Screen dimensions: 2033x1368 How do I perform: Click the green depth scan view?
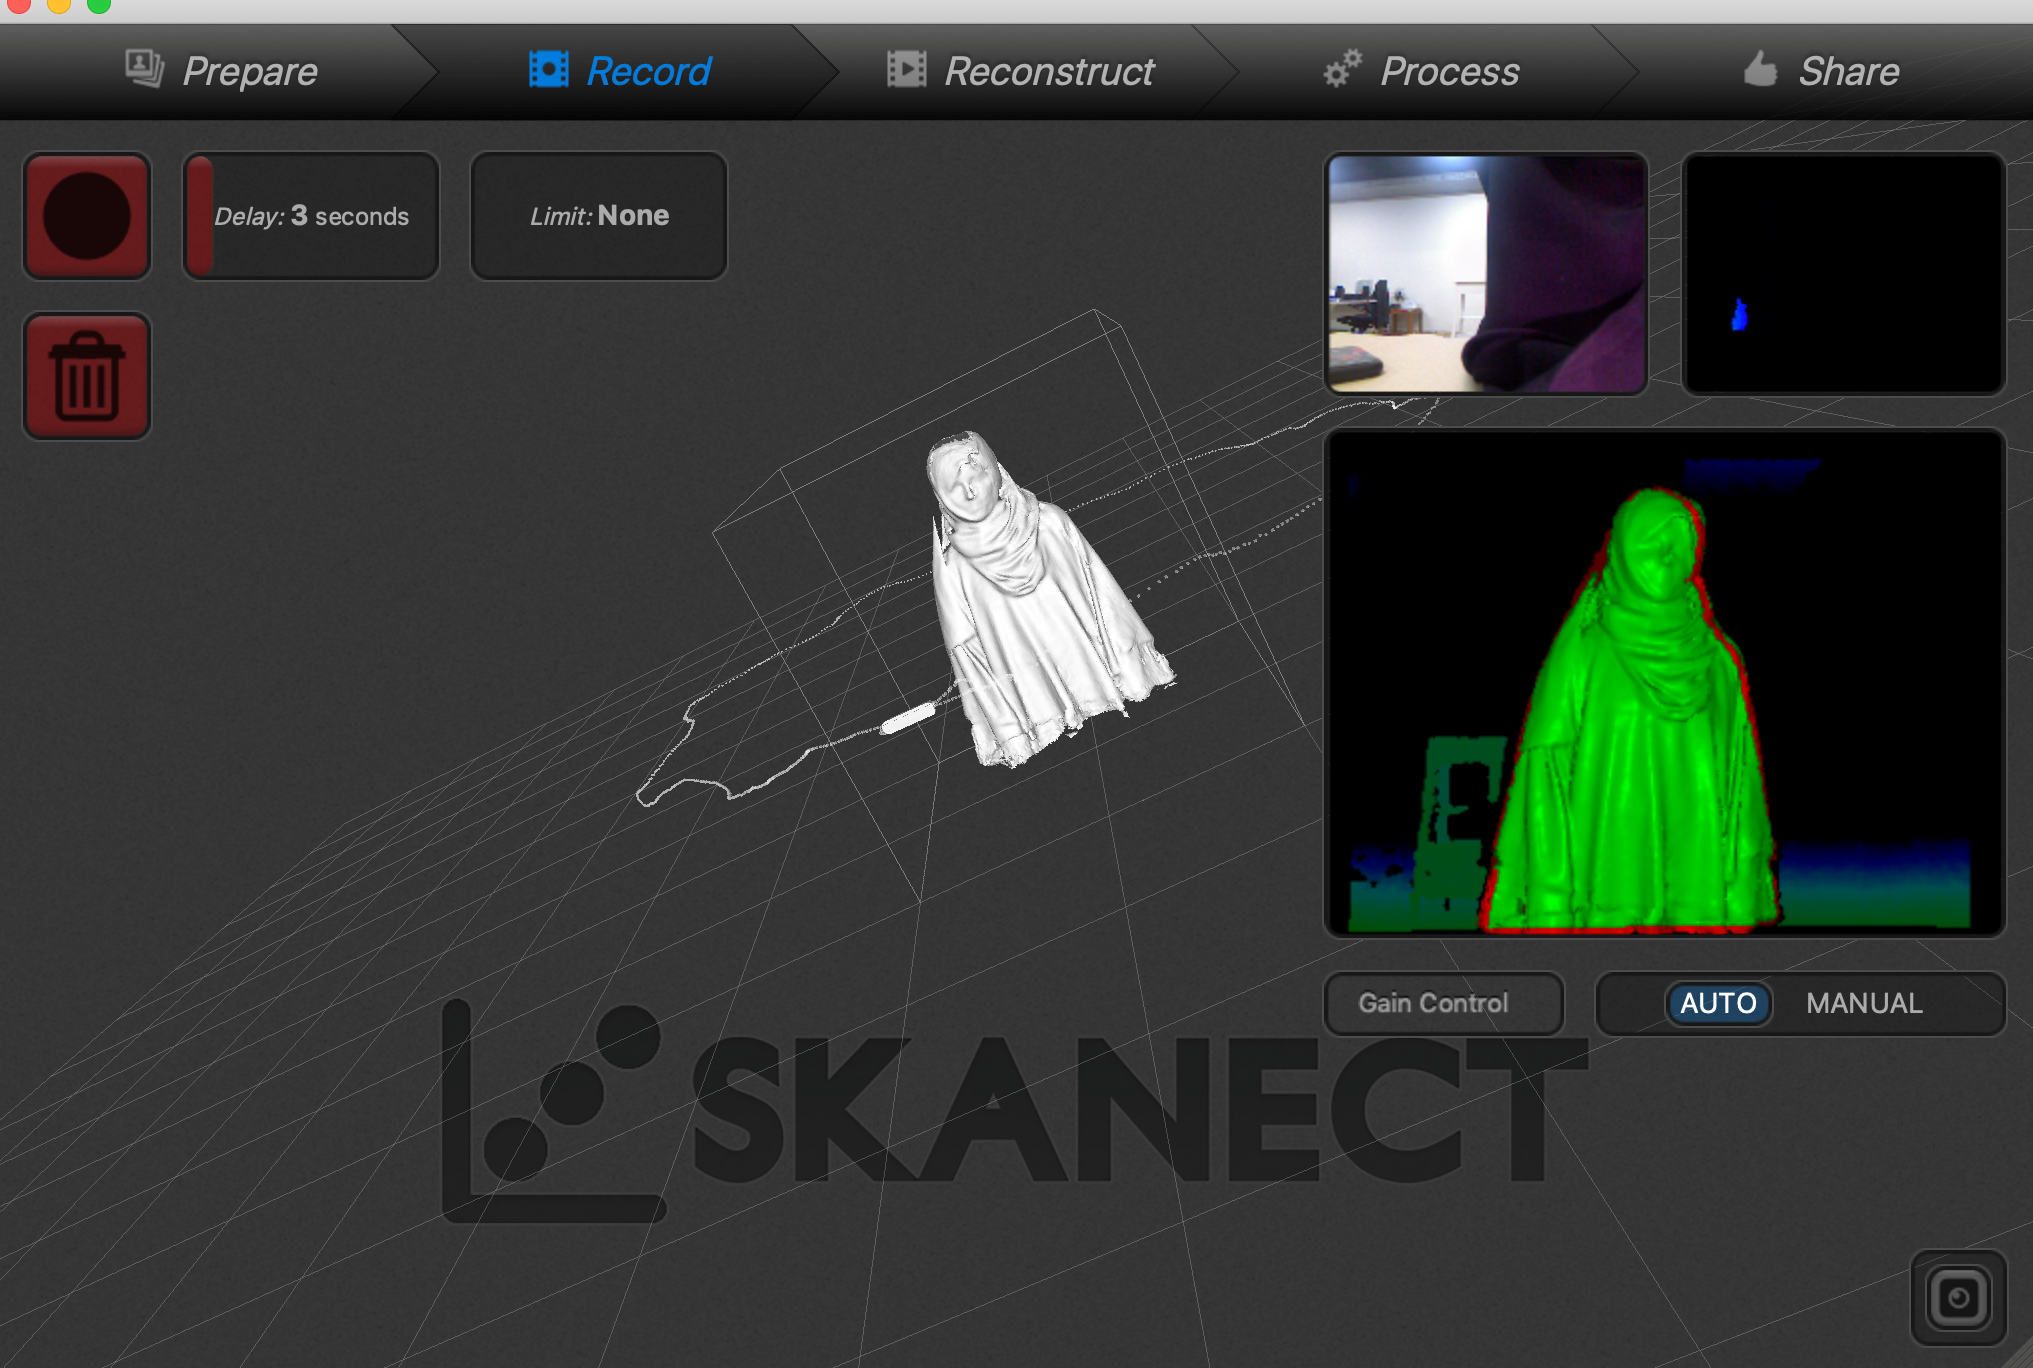click(1663, 684)
